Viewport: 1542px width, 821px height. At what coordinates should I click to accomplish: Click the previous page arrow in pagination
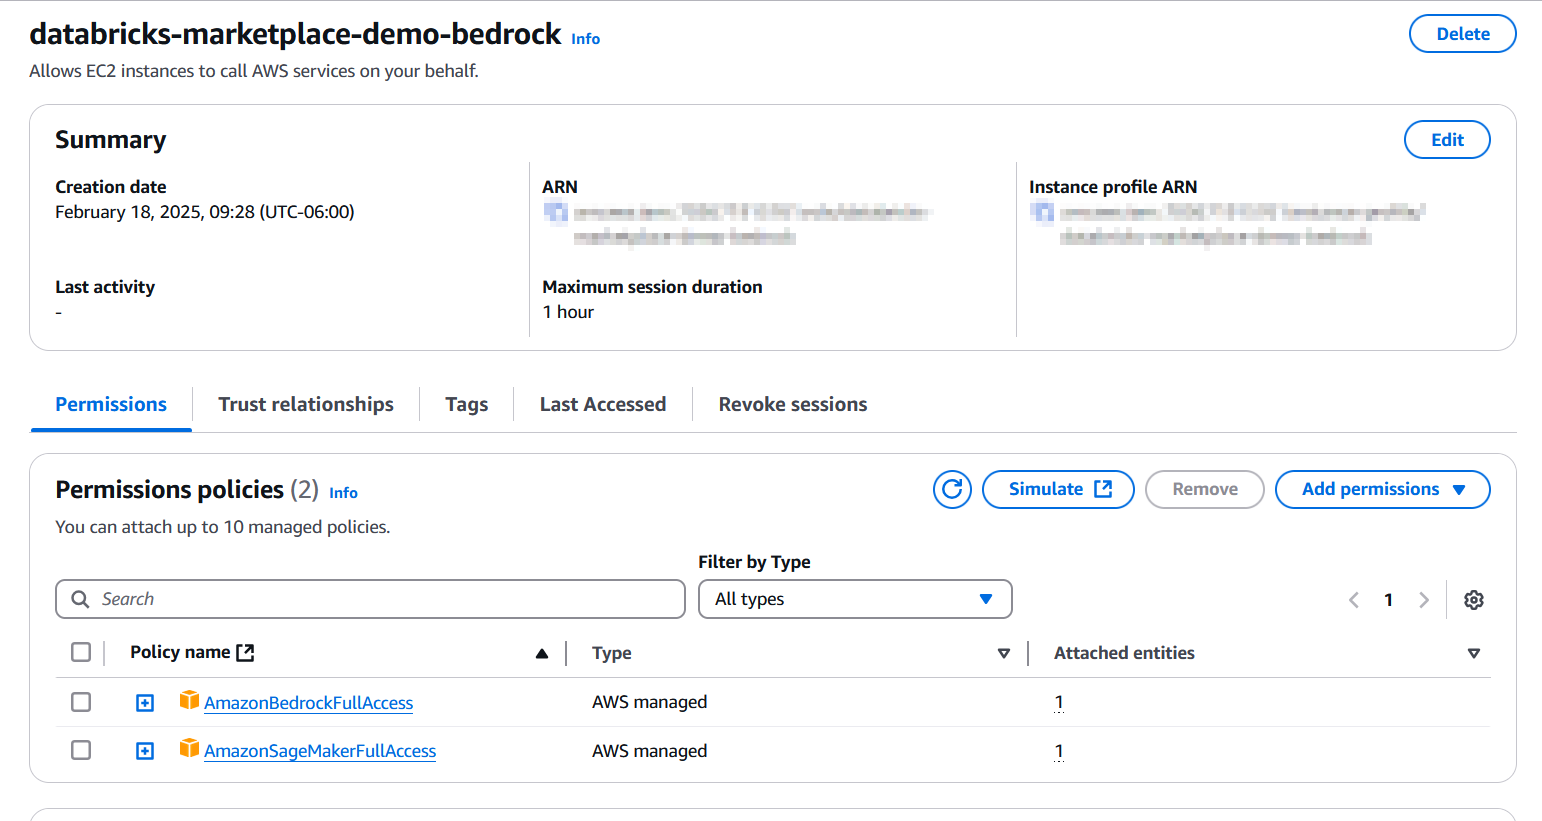pos(1354,600)
